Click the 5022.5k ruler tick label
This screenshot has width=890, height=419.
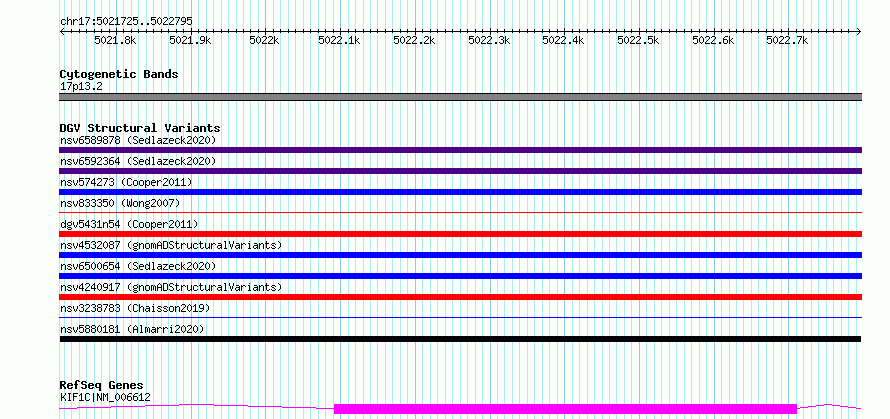point(638,40)
